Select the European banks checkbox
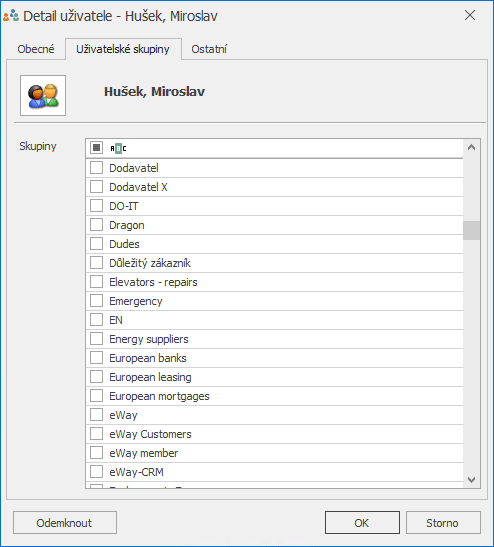This screenshot has width=494, height=547. pos(96,358)
